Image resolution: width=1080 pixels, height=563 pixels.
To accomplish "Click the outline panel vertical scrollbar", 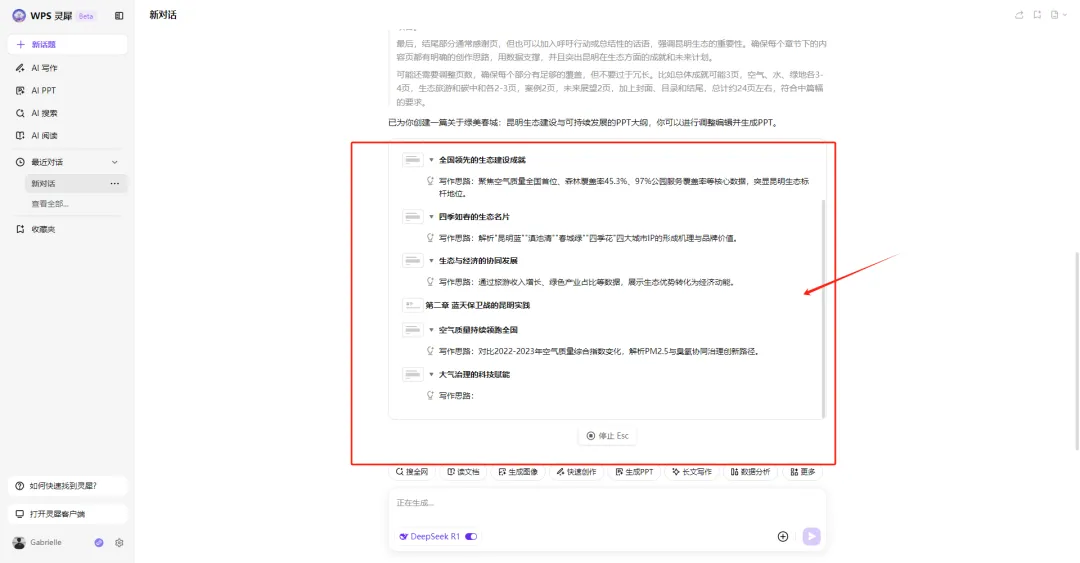I will (x=823, y=308).
